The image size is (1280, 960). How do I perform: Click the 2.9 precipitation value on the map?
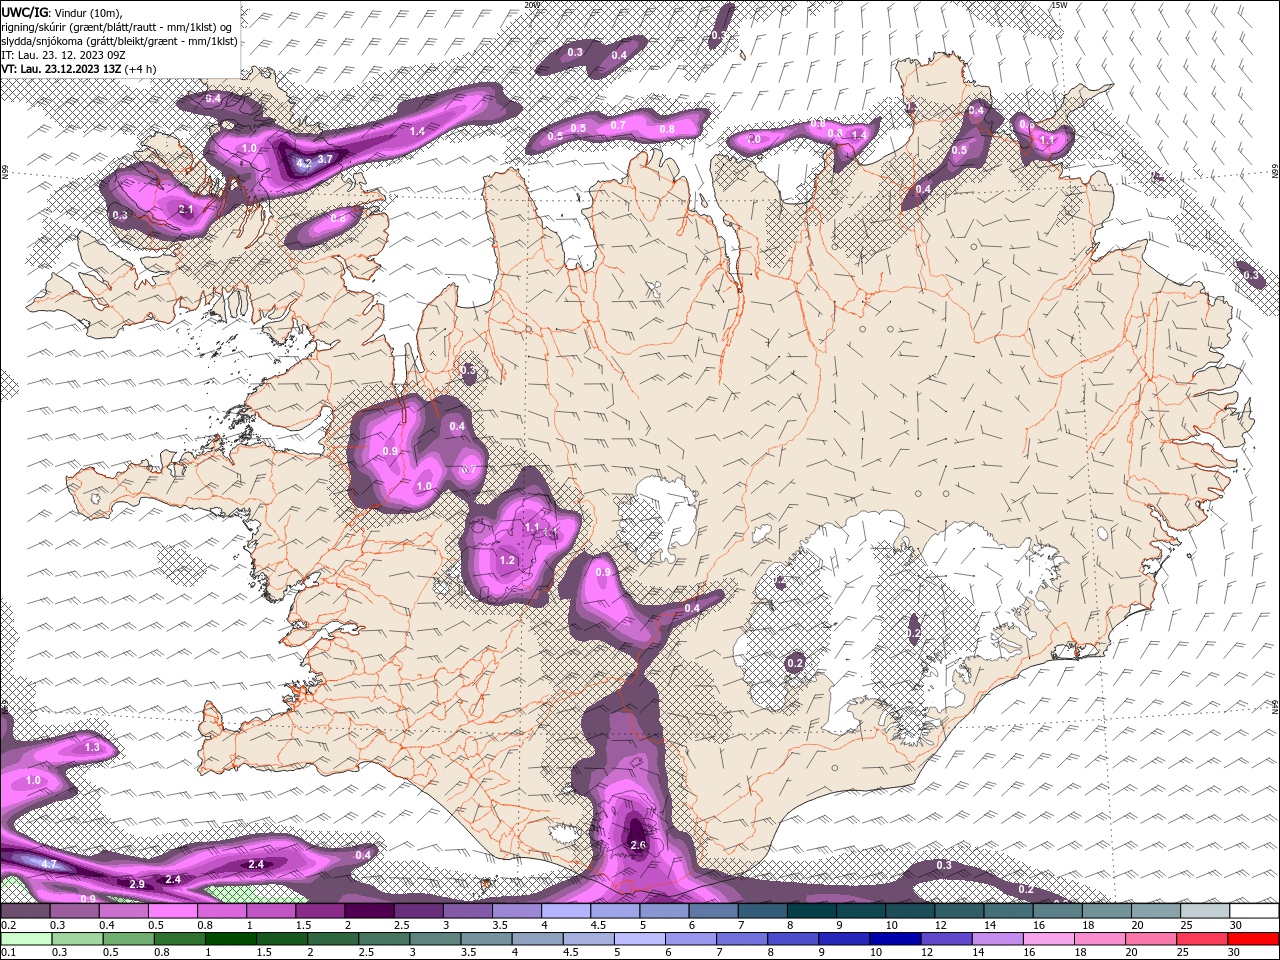pyautogui.click(x=137, y=884)
